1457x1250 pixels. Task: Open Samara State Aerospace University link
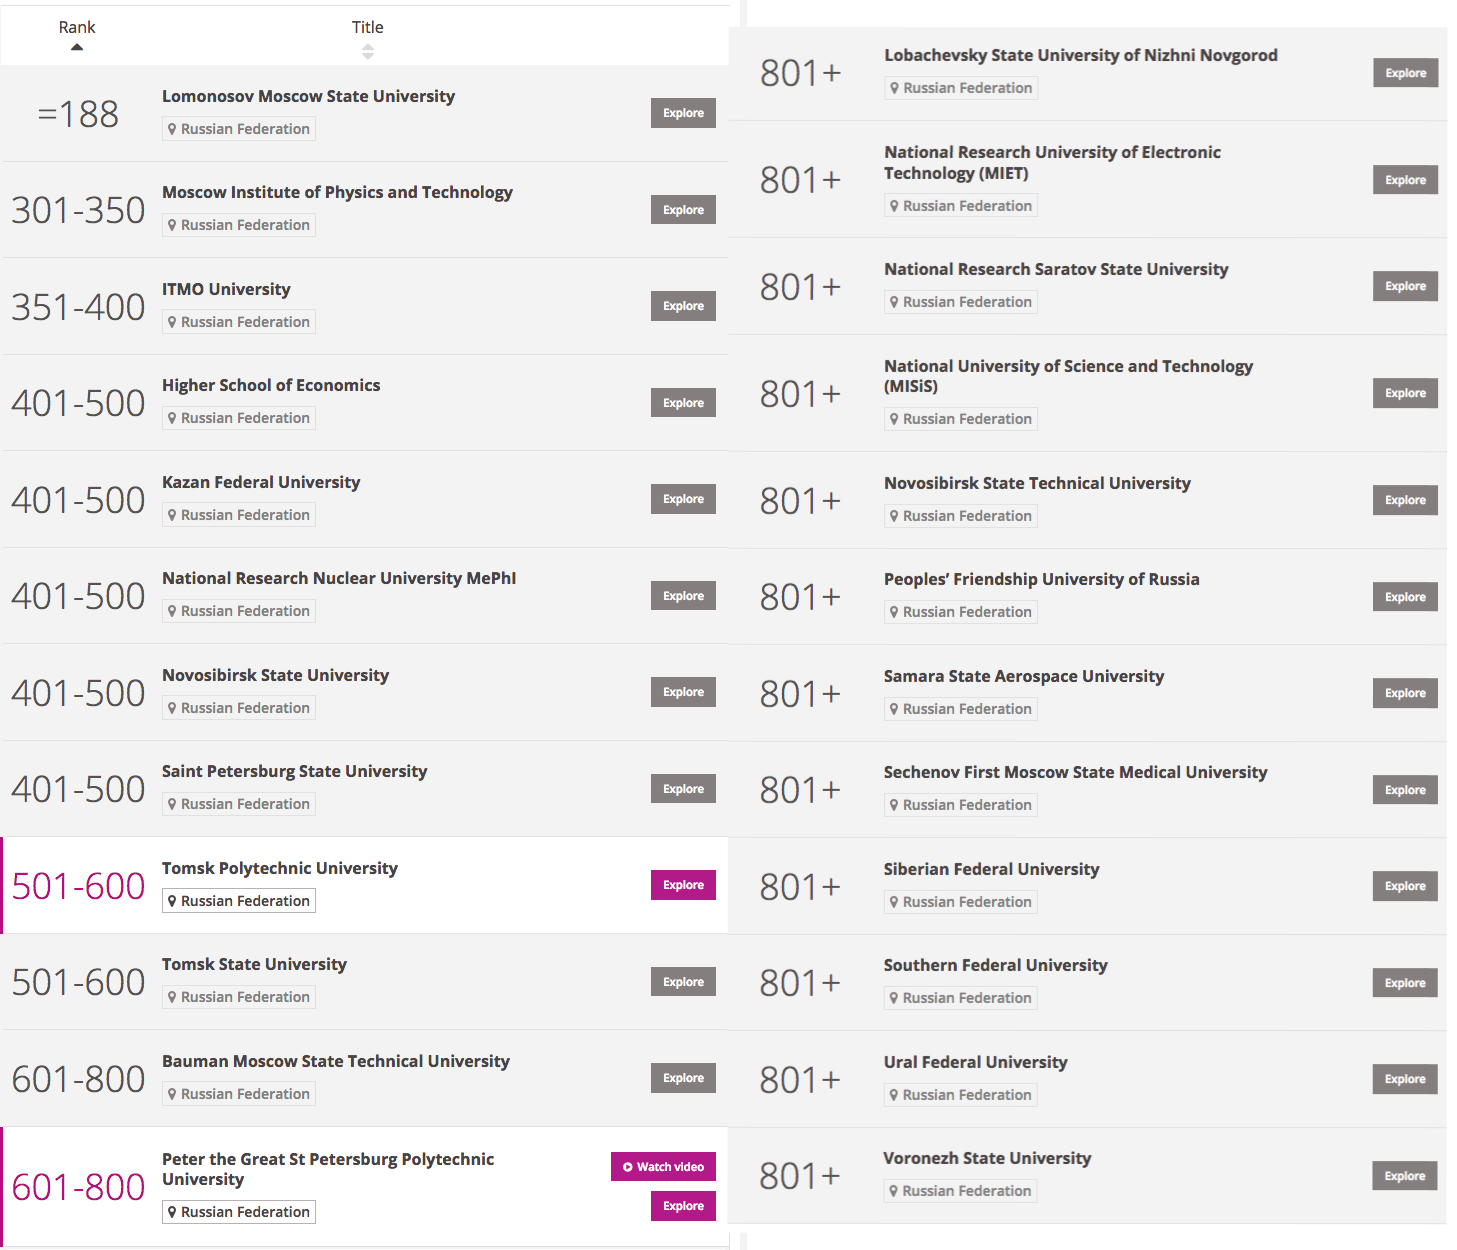[1024, 676]
